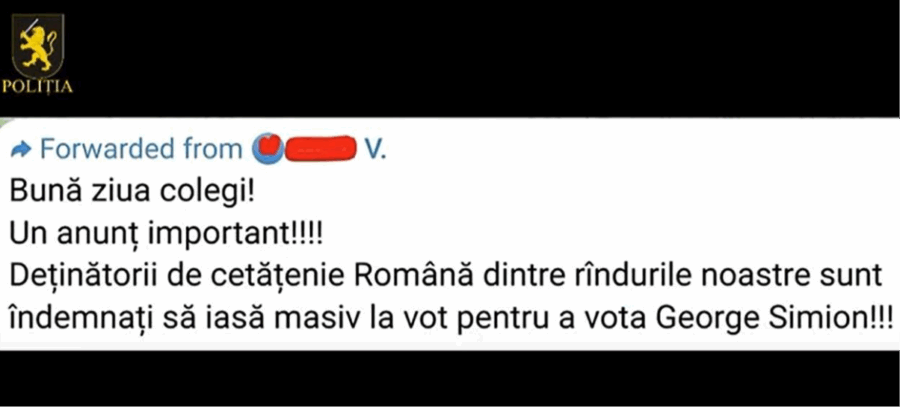Click the blue forward arrow icon

[x=21, y=150]
